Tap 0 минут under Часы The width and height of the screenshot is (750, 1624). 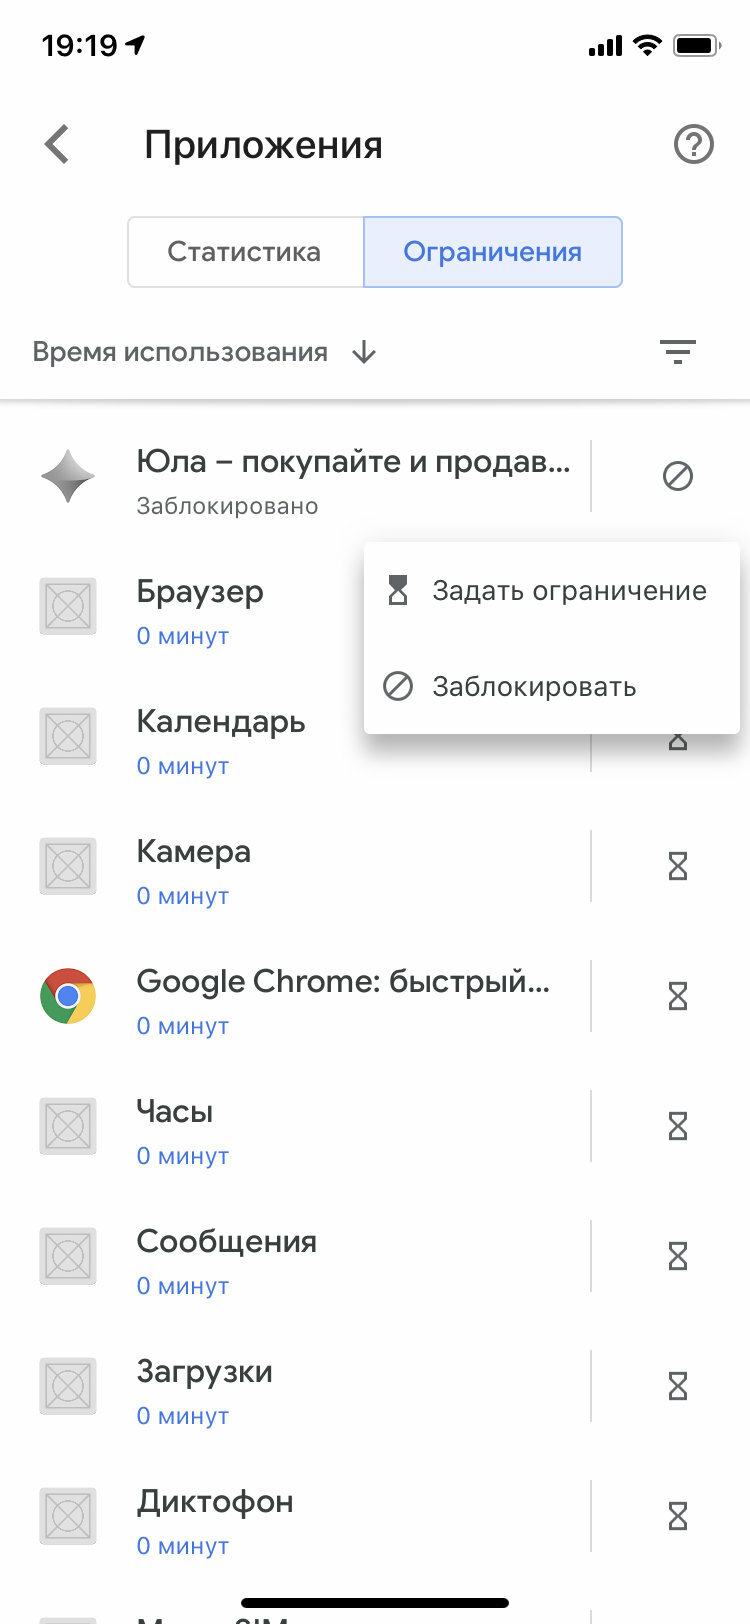pos(183,1156)
